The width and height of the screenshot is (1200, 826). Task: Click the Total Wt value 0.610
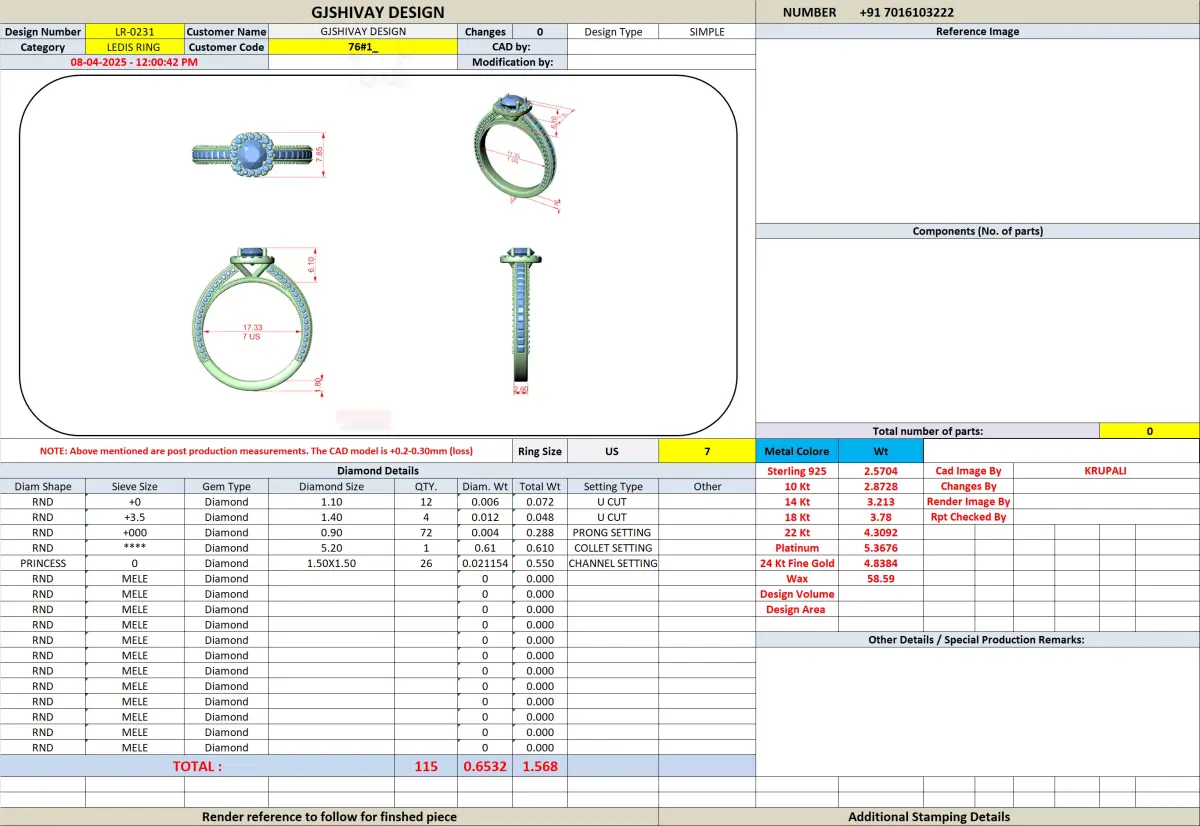(540, 548)
